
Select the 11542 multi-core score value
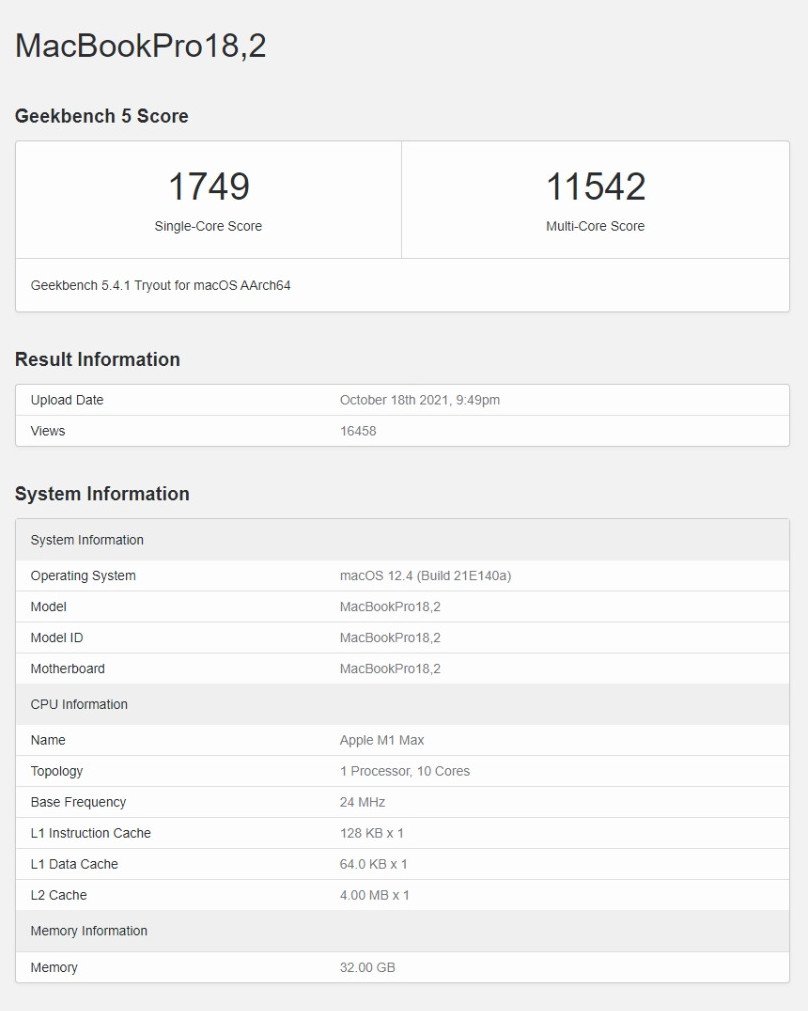click(x=595, y=187)
